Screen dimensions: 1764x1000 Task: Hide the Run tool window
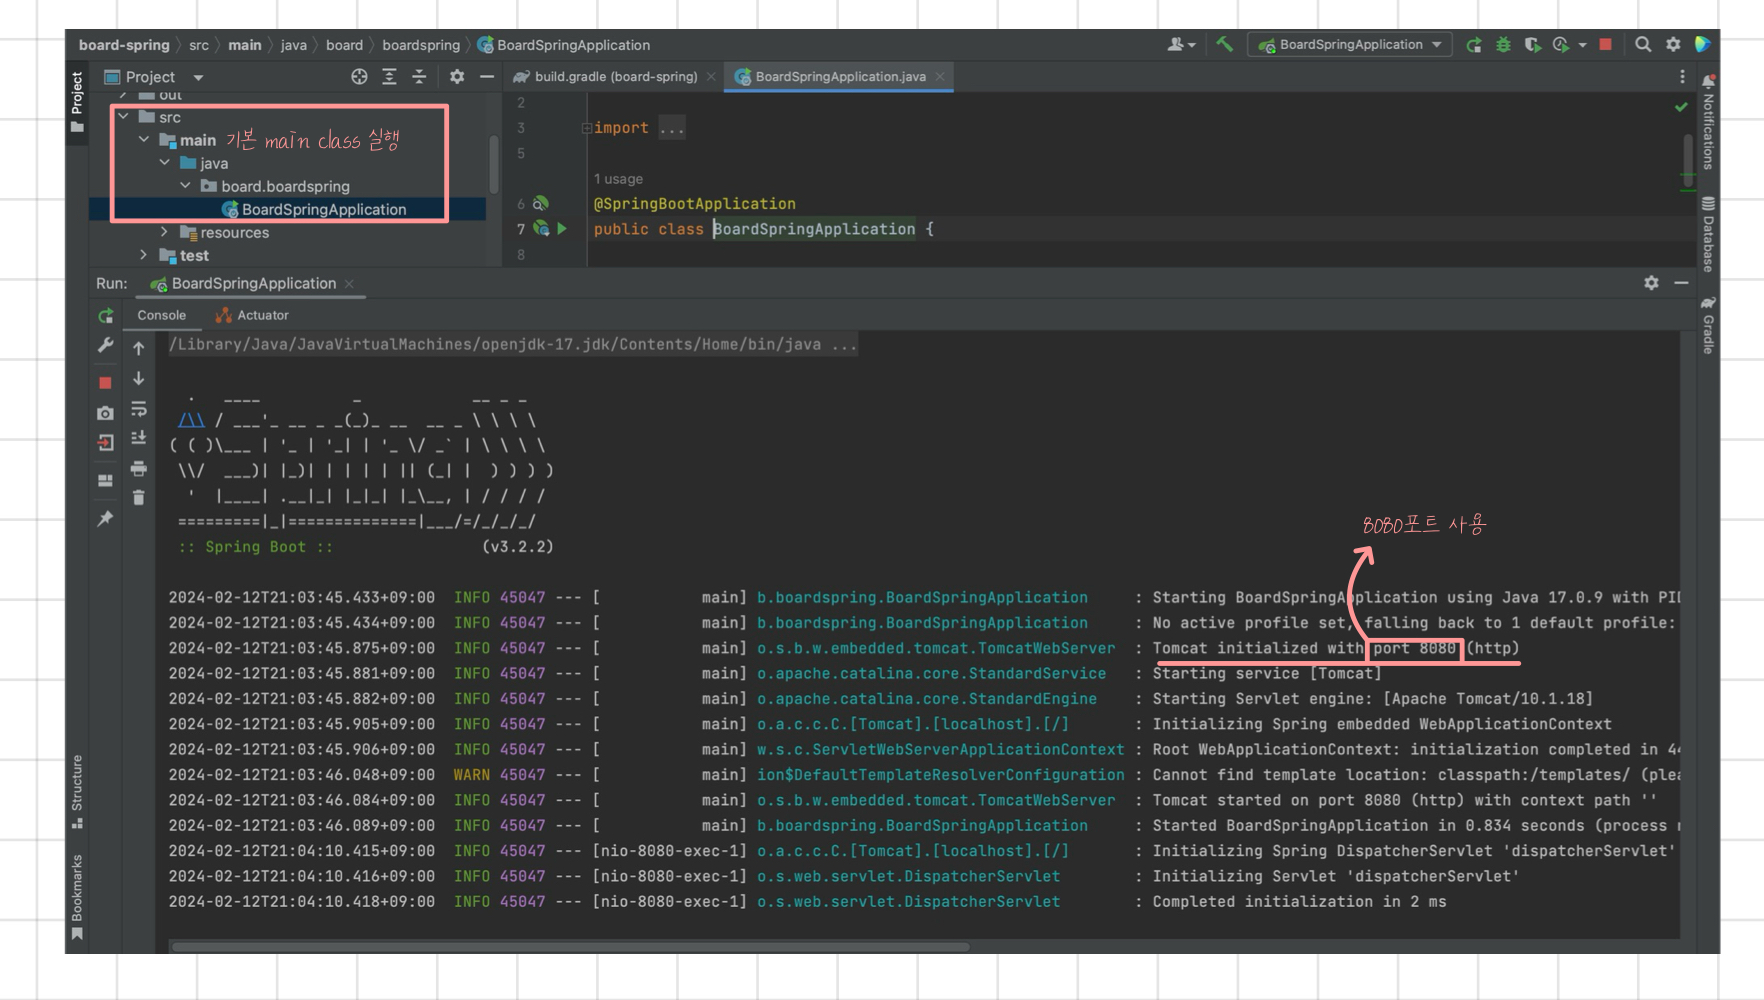[x=1681, y=283]
